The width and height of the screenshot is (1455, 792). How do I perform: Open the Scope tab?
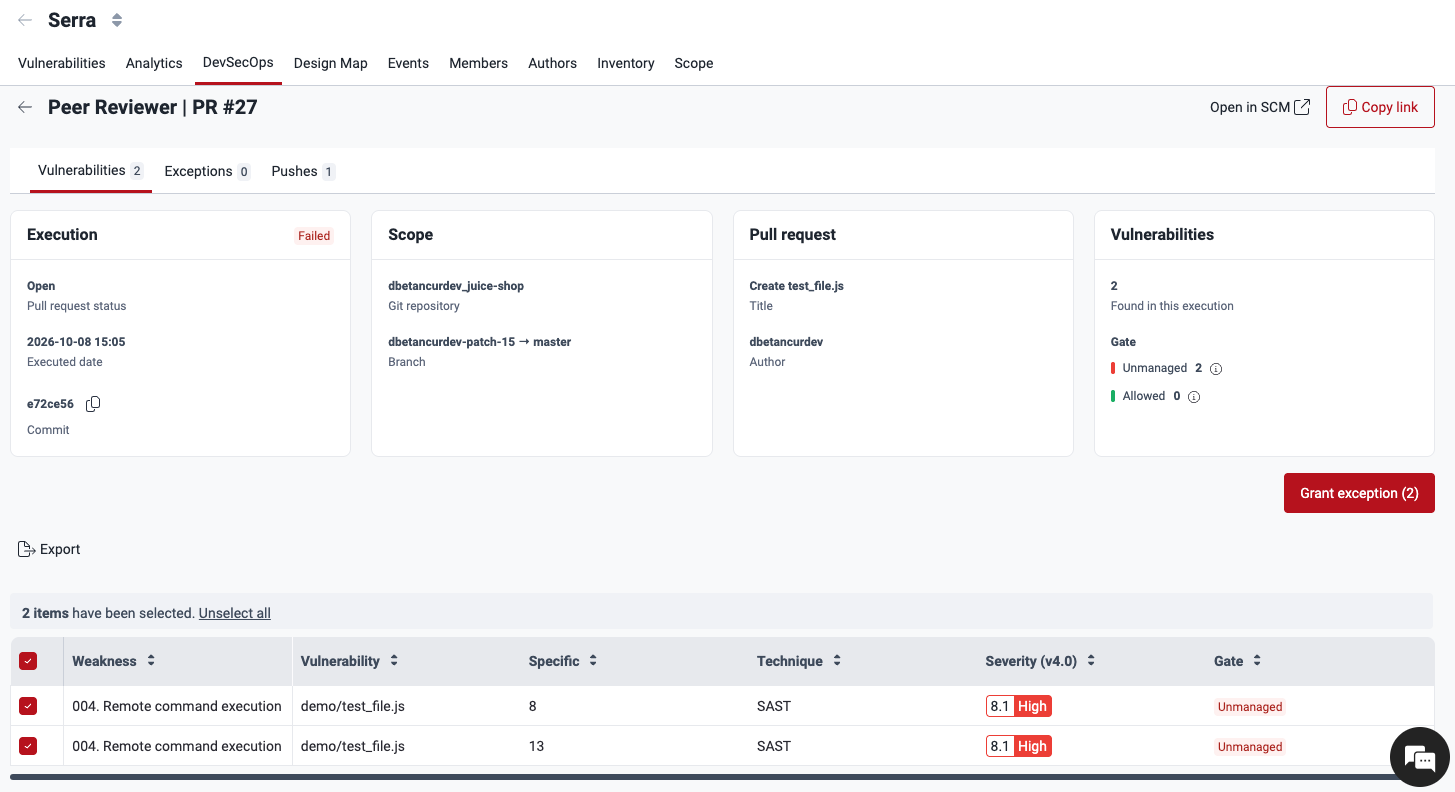pyautogui.click(x=694, y=63)
